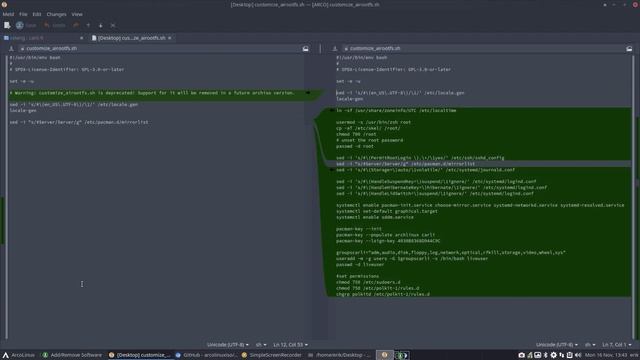Click 'systemctl enable sddm.service' line in right pane

click(375, 217)
